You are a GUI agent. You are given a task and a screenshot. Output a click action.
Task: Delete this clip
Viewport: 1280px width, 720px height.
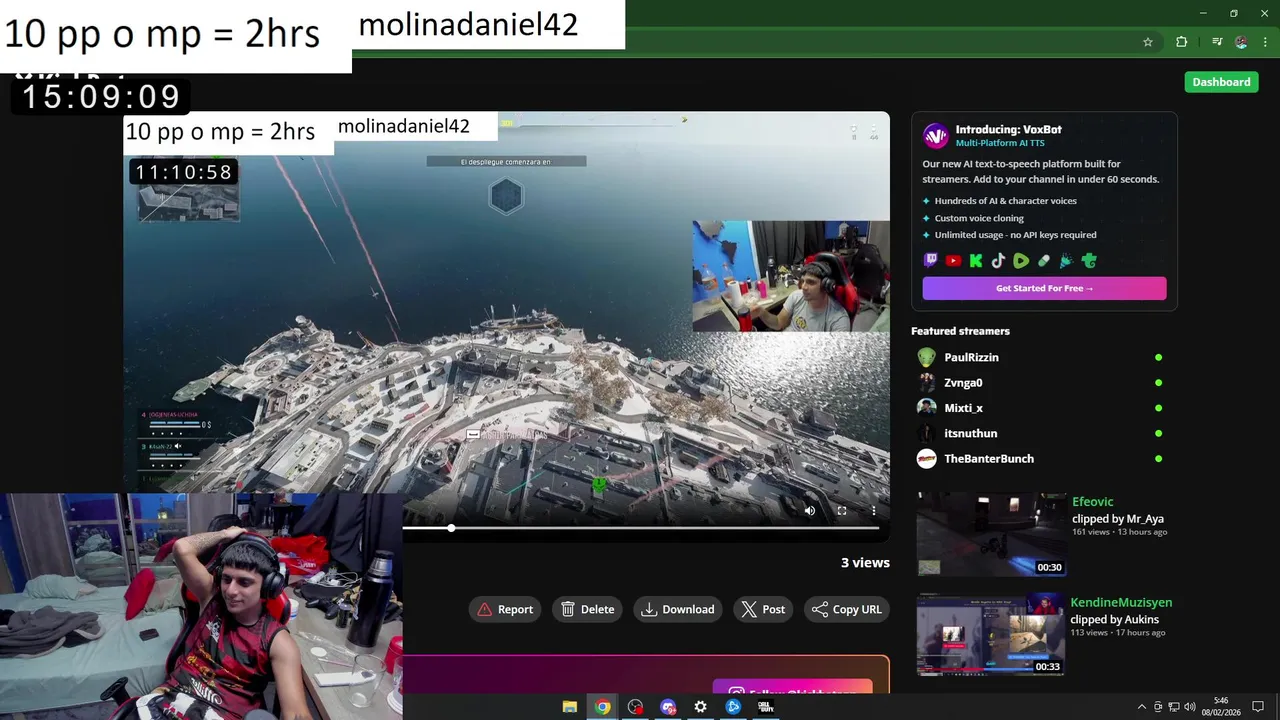(588, 609)
